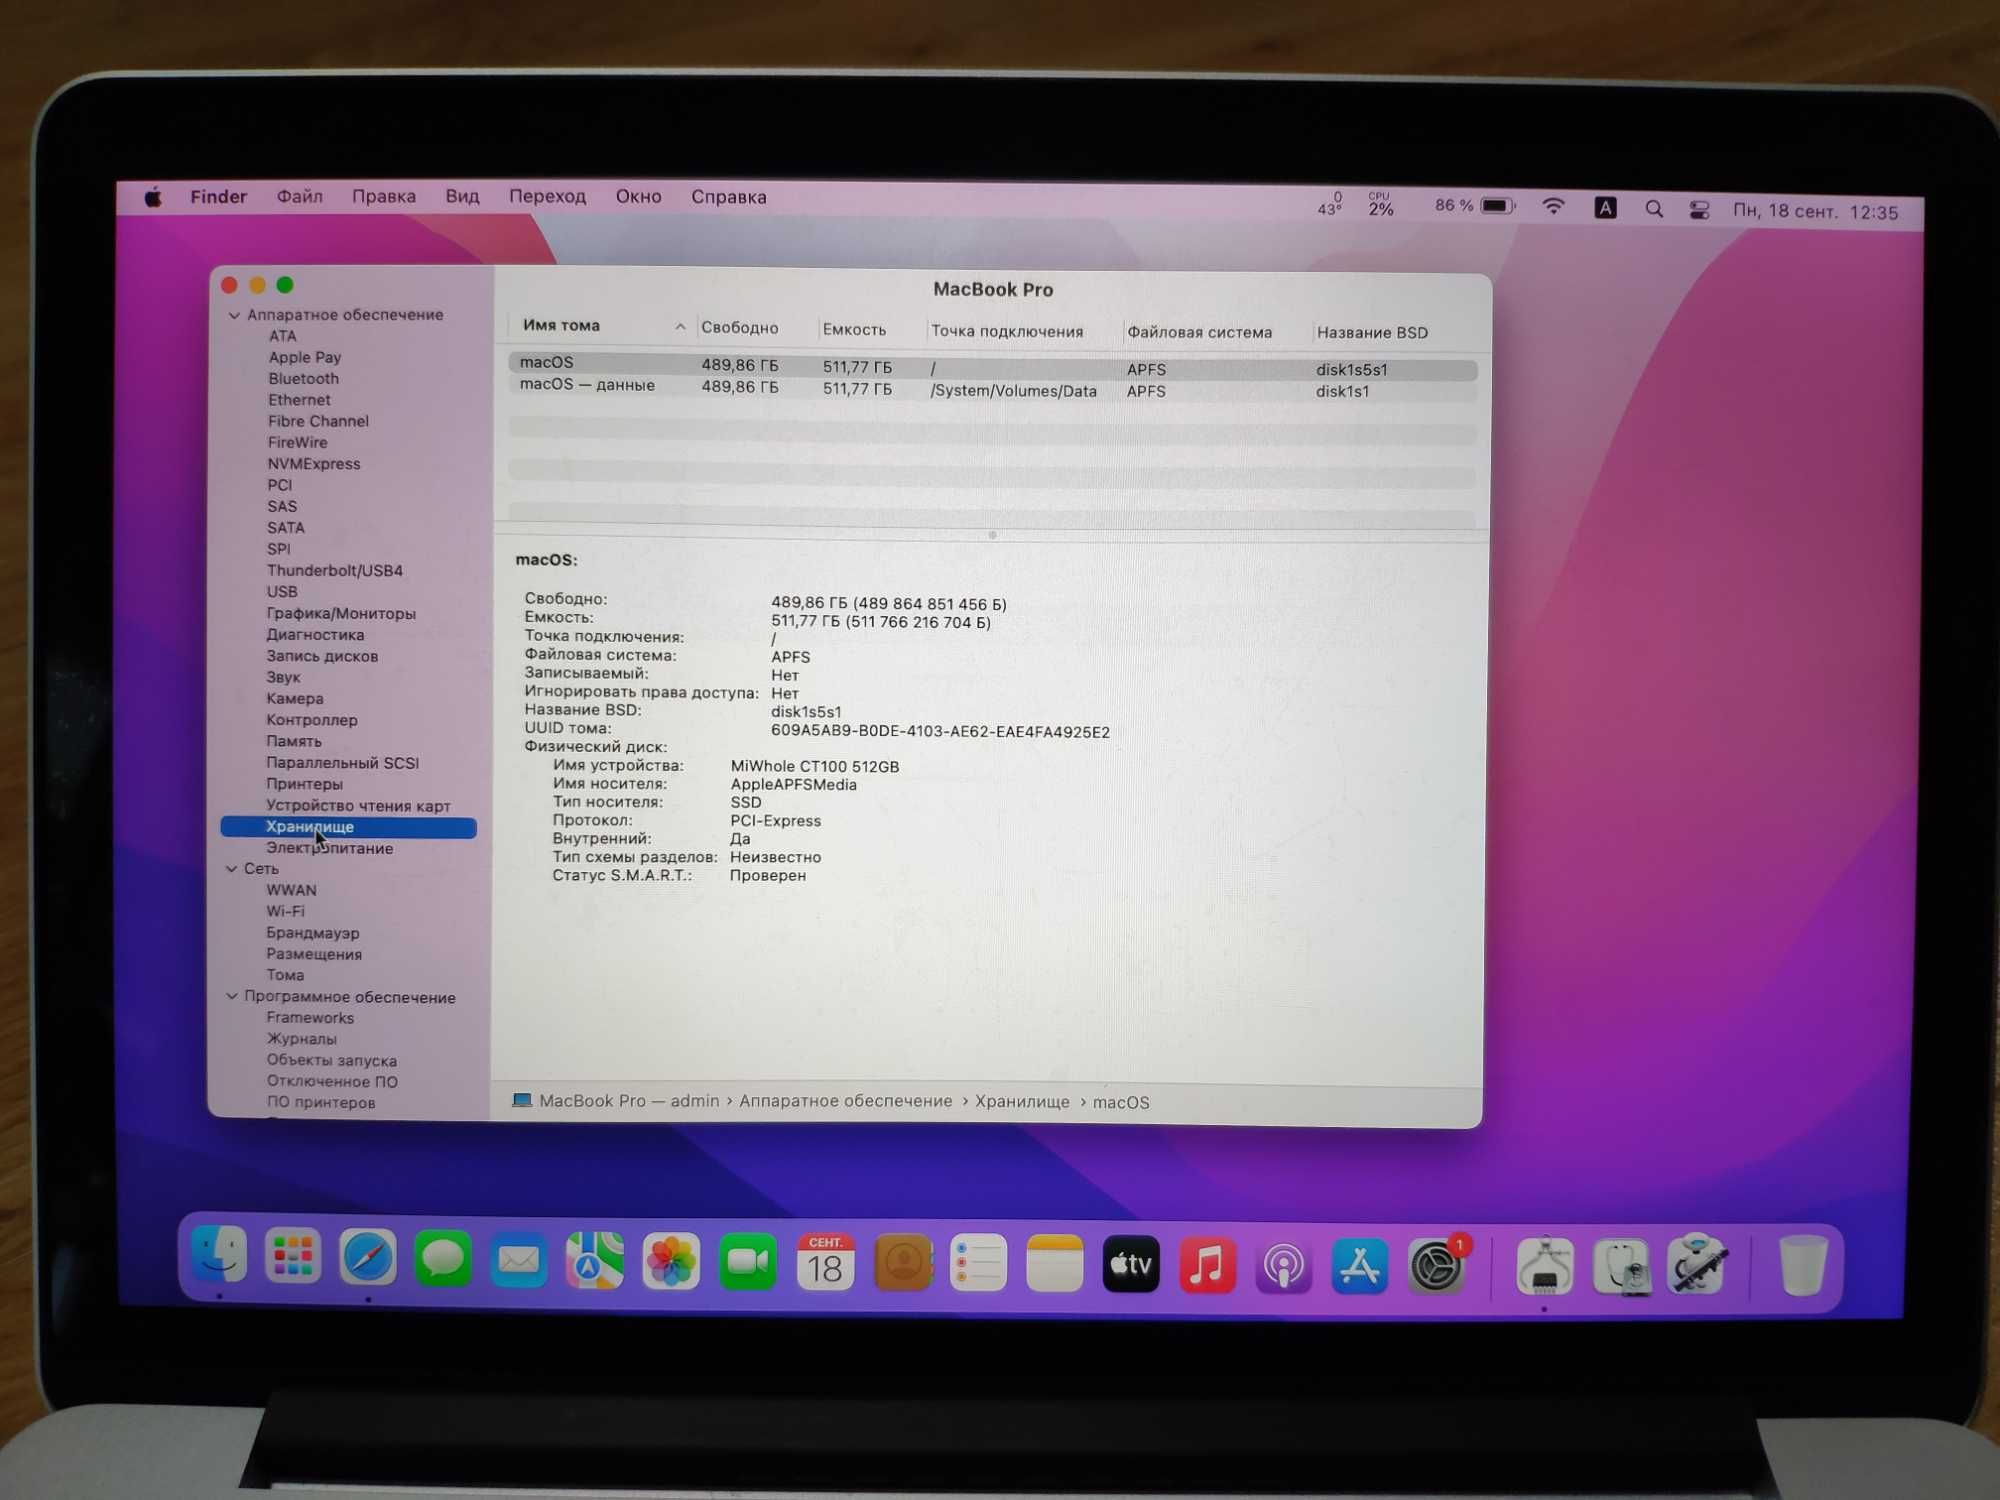Select Память in the sidebar
Viewport: 2000px width, 1500px height.
click(293, 741)
